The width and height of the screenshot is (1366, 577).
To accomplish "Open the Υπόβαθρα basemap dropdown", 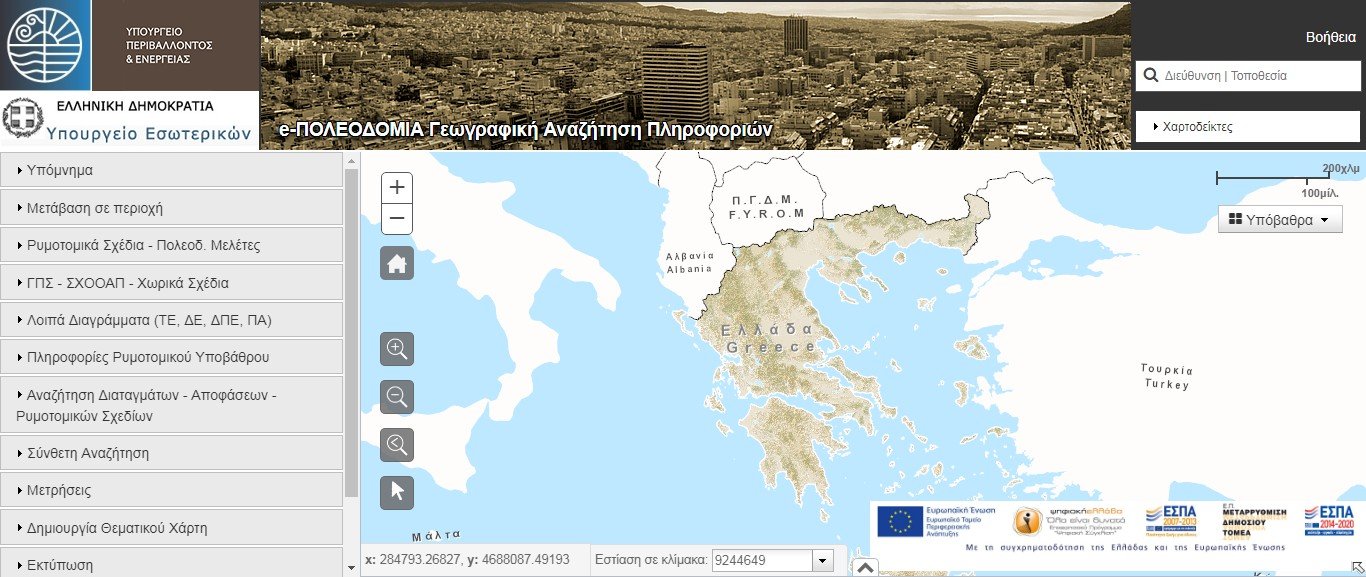I will [1279, 220].
